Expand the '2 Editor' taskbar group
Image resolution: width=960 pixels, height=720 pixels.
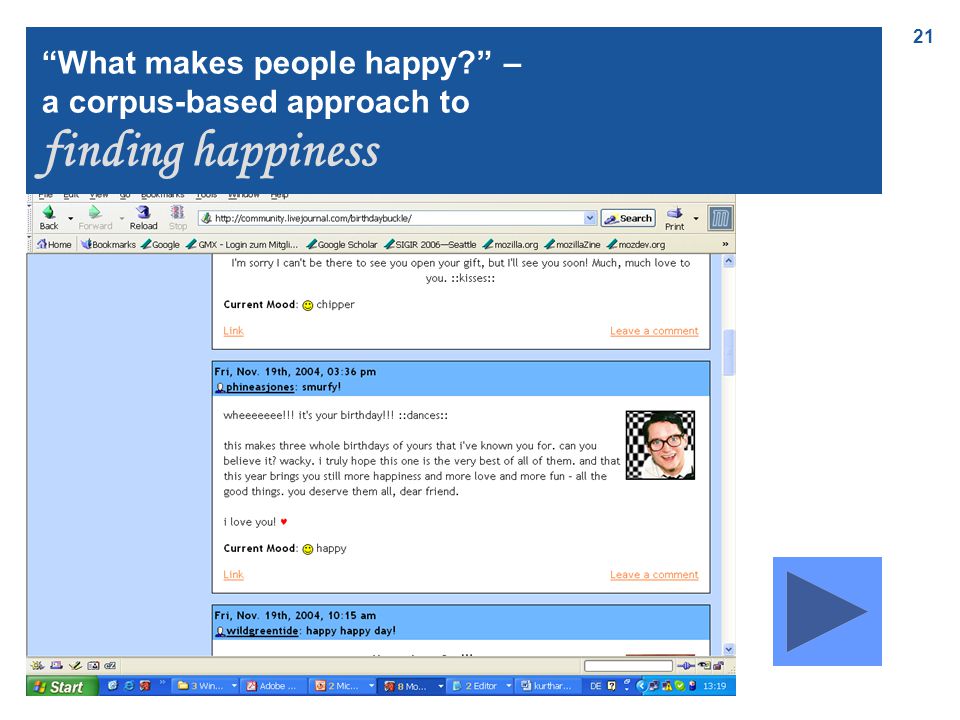click(x=508, y=686)
